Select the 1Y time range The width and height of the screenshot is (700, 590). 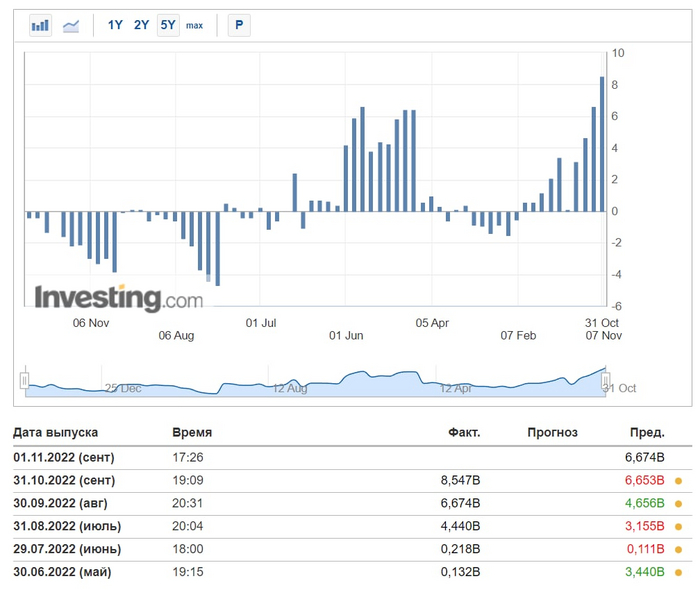click(116, 25)
